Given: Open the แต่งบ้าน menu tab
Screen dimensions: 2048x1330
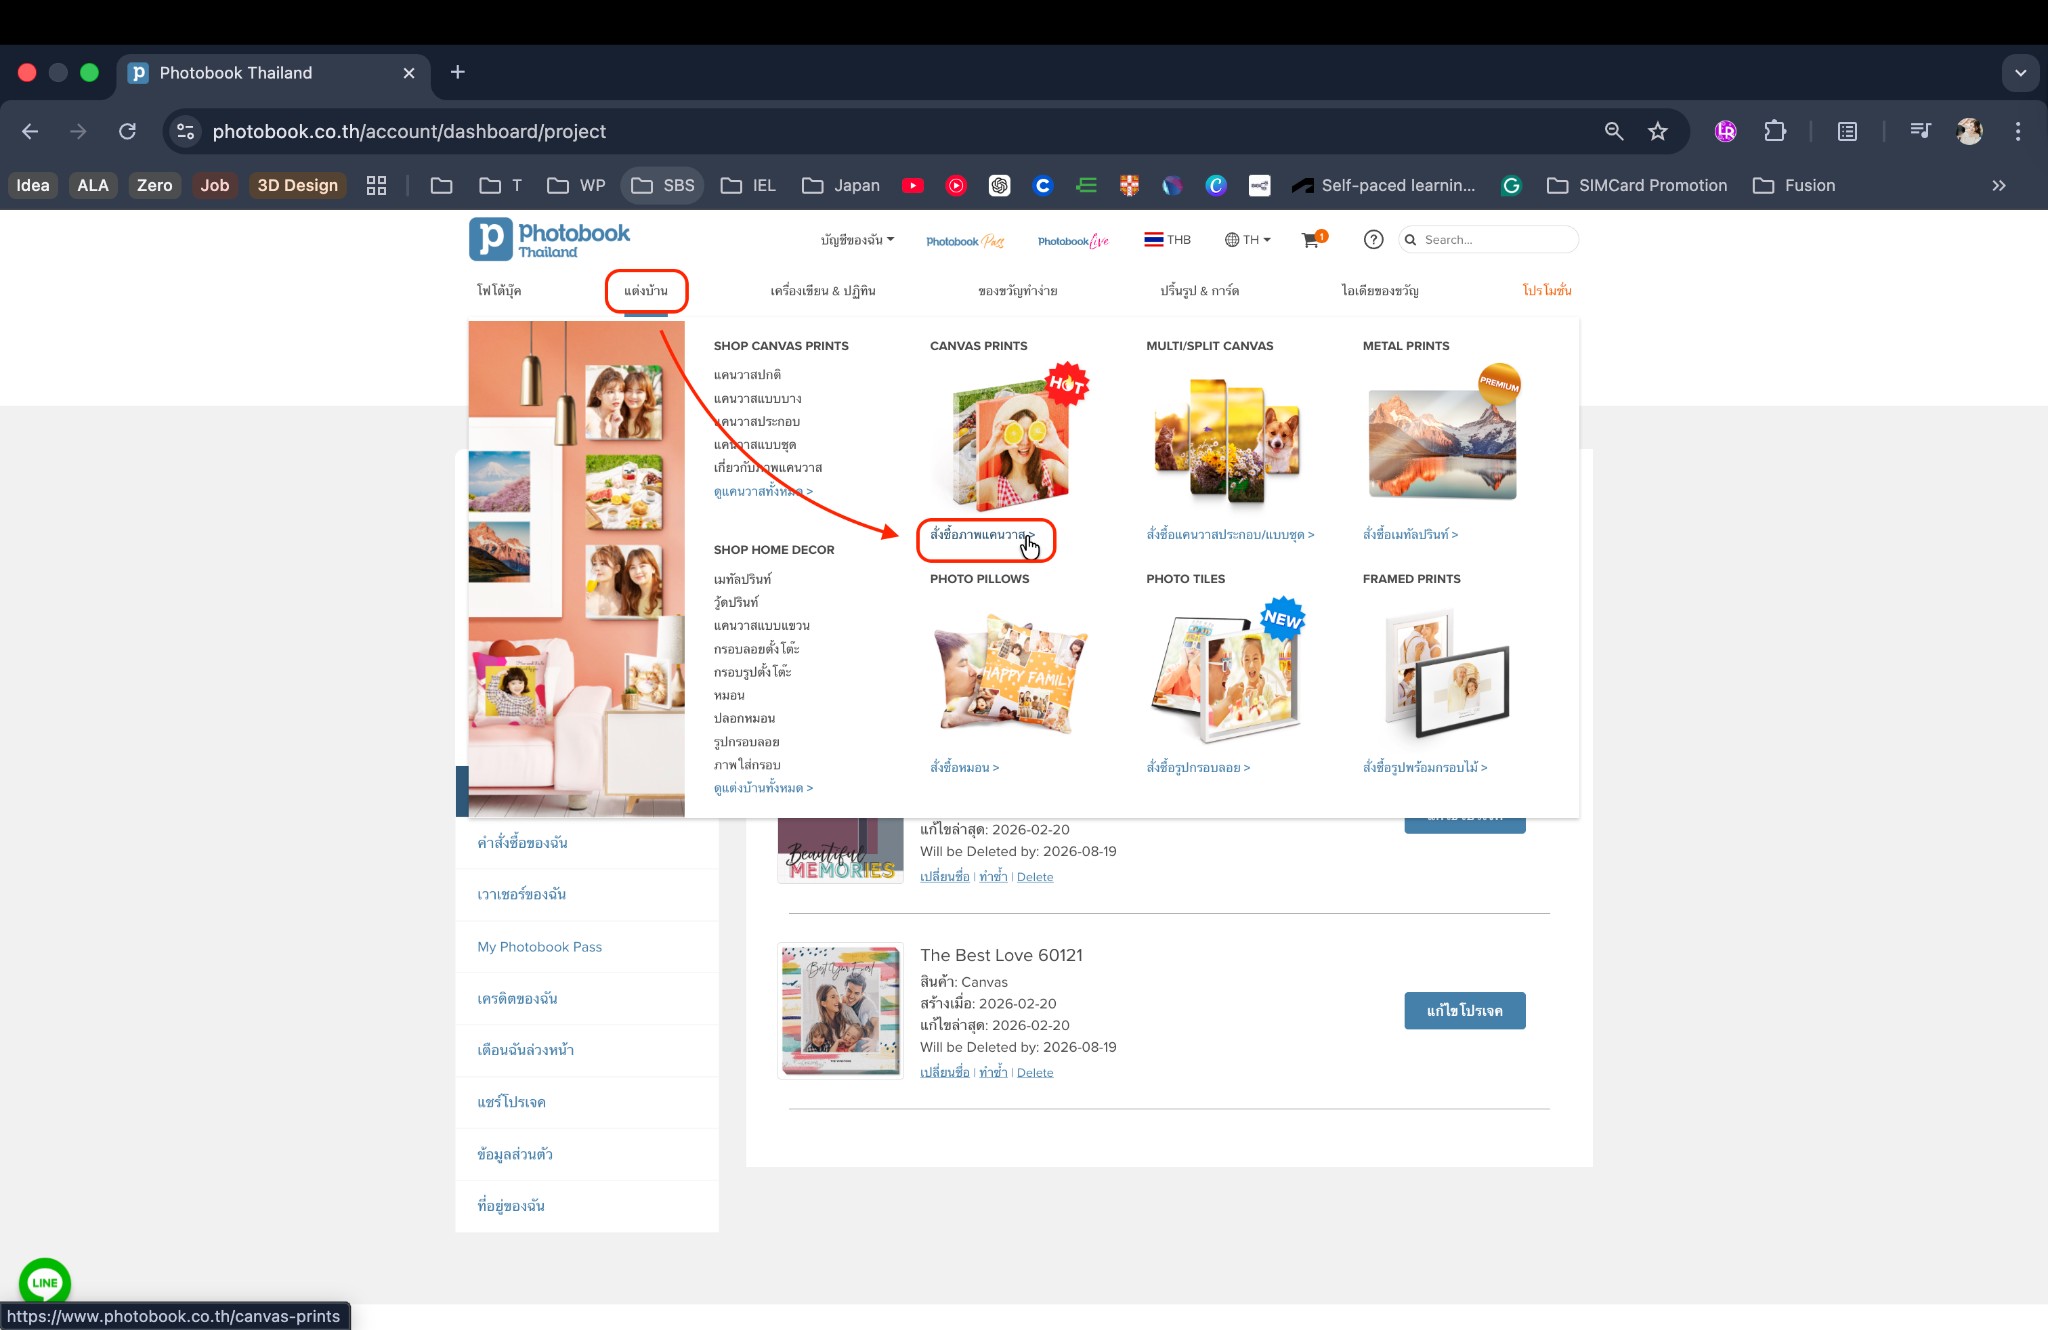Looking at the screenshot, I should click(646, 291).
